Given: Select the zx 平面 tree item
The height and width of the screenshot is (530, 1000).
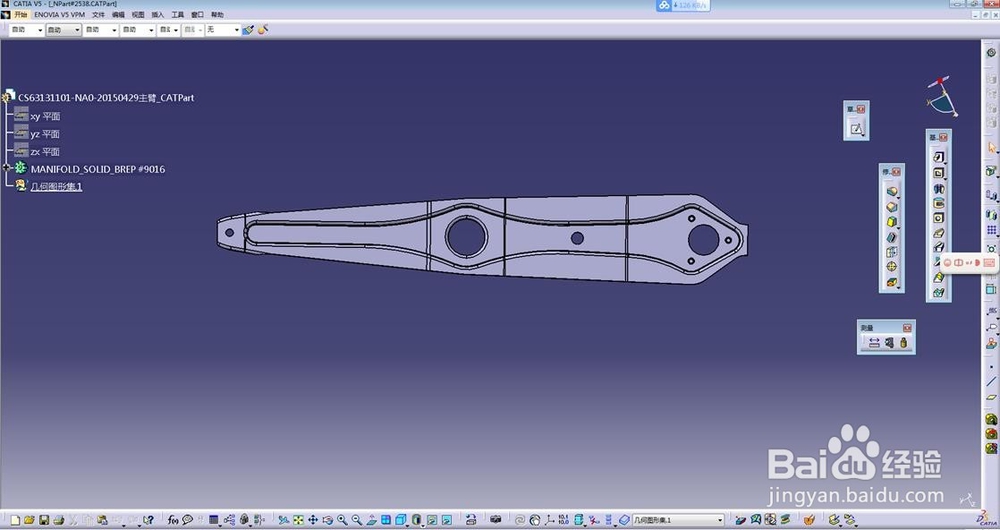Looking at the screenshot, I should [x=45, y=152].
